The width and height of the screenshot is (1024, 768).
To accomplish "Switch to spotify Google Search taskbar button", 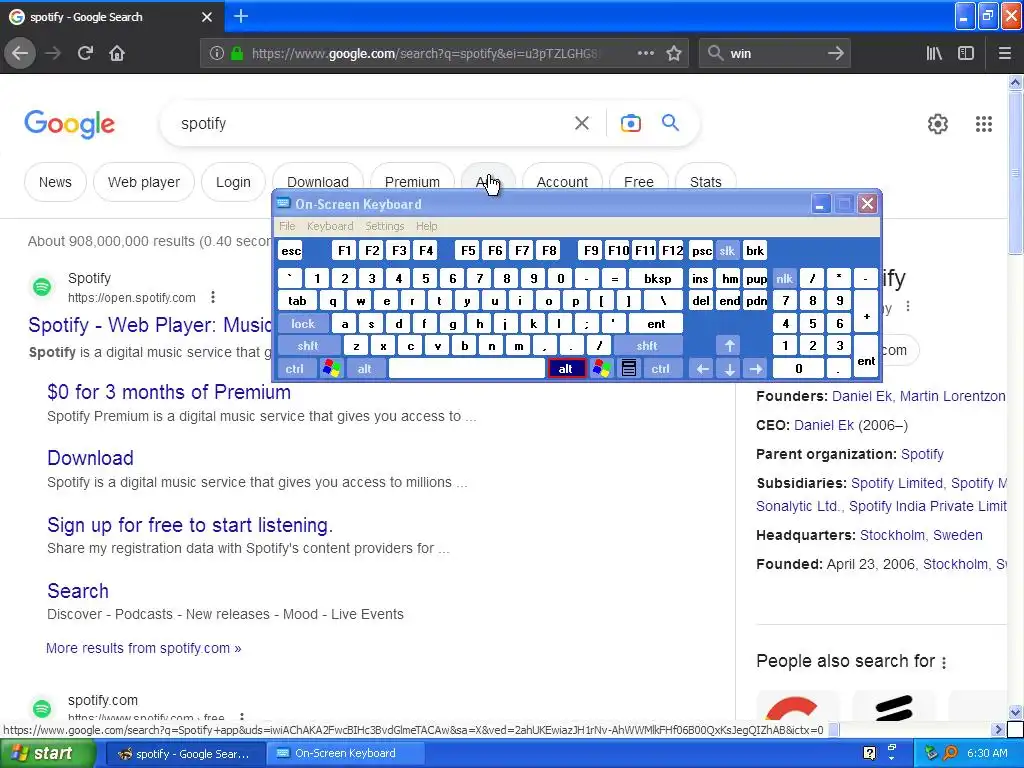I will click(x=185, y=753).
